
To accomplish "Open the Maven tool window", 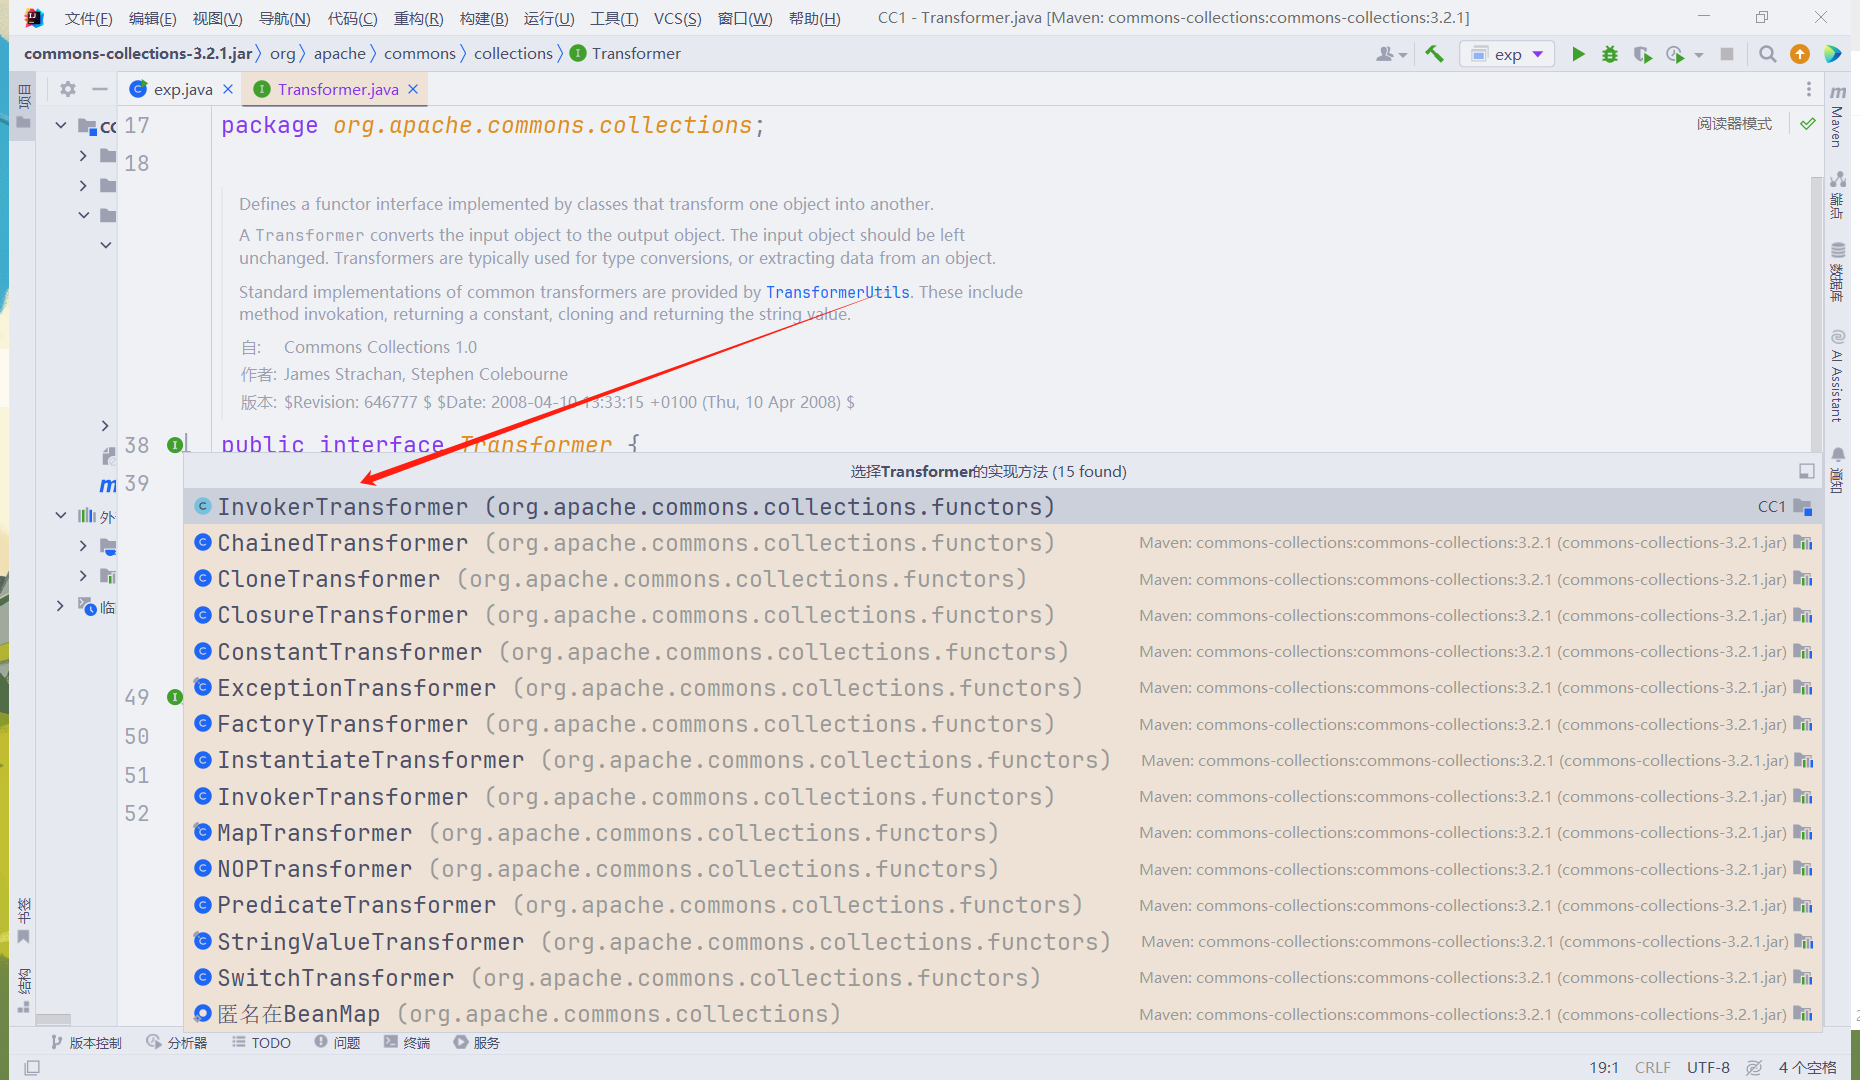I will [1838, 120].
